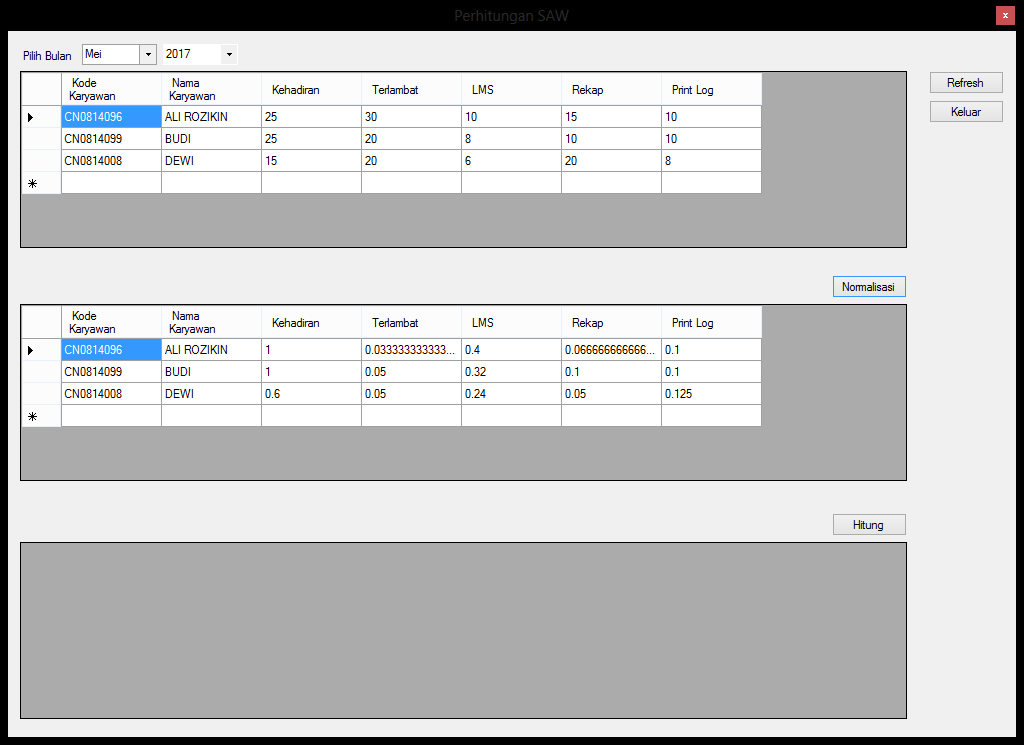The width and height of the screenshot is (1024, 745).
Task: Click BUDI cell in normalization table
Action: pos(211,372)
